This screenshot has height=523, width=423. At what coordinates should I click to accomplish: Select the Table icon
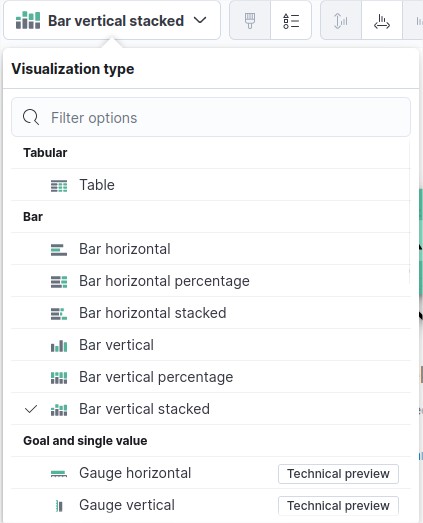click(59, 185)
